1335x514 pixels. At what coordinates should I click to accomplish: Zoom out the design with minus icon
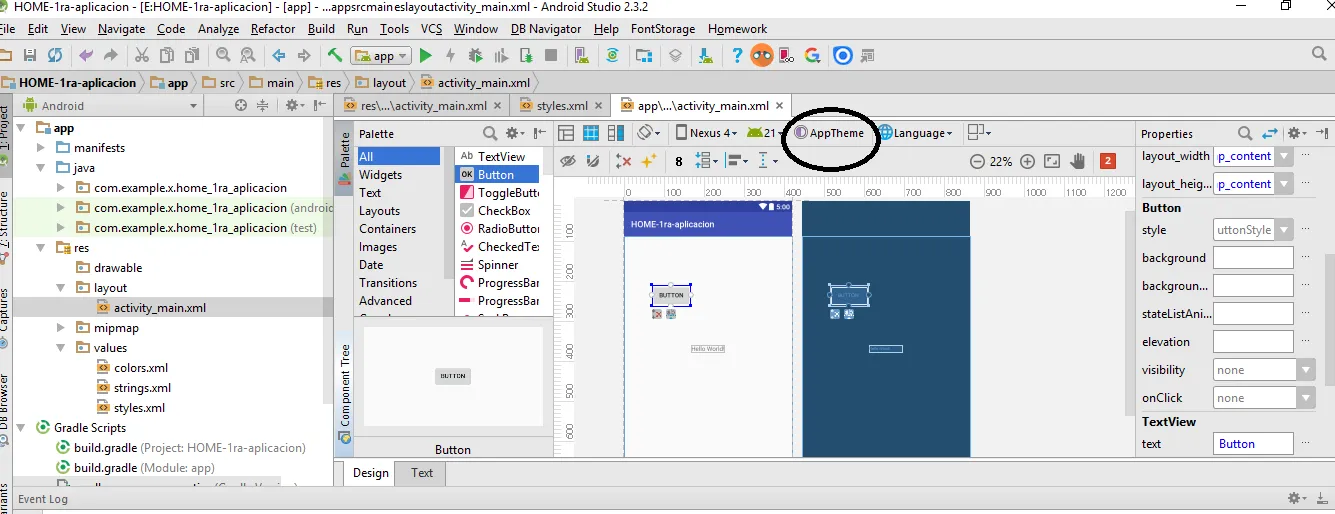pos(977,161)
